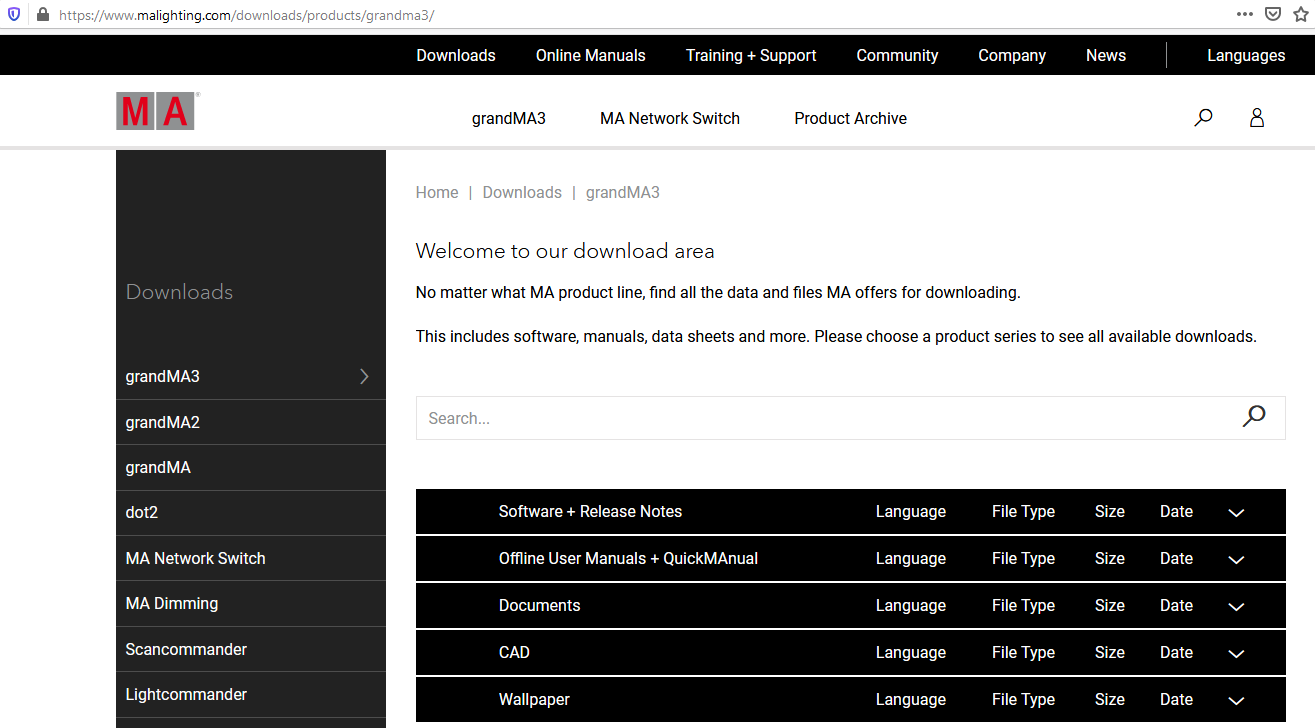Select MA Network Switch navigation link
1315x728 pixels.
coord(670,118)
